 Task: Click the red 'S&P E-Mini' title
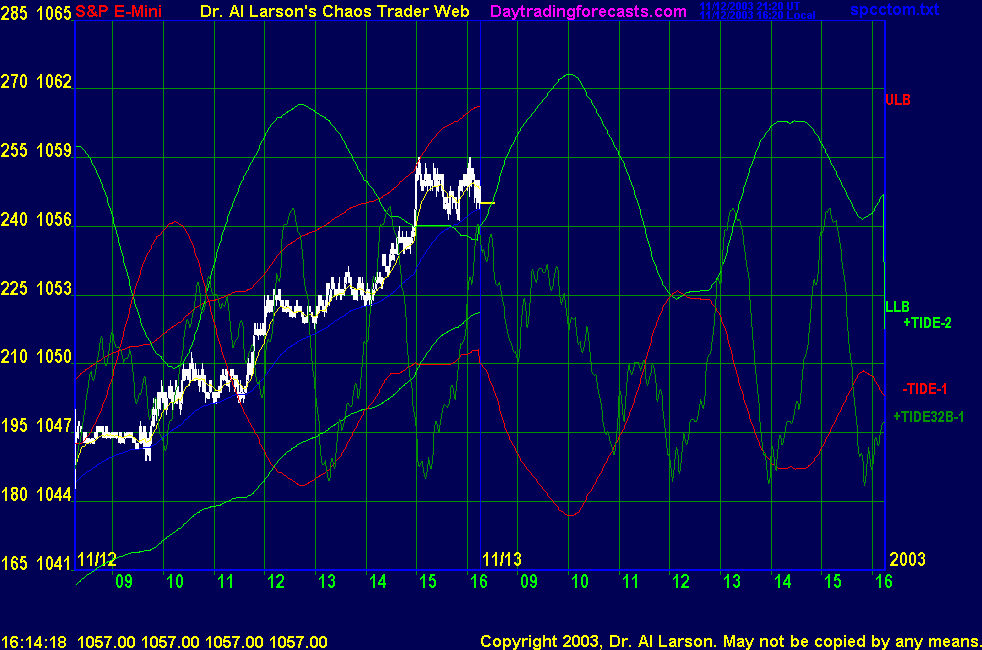point(118,12)
